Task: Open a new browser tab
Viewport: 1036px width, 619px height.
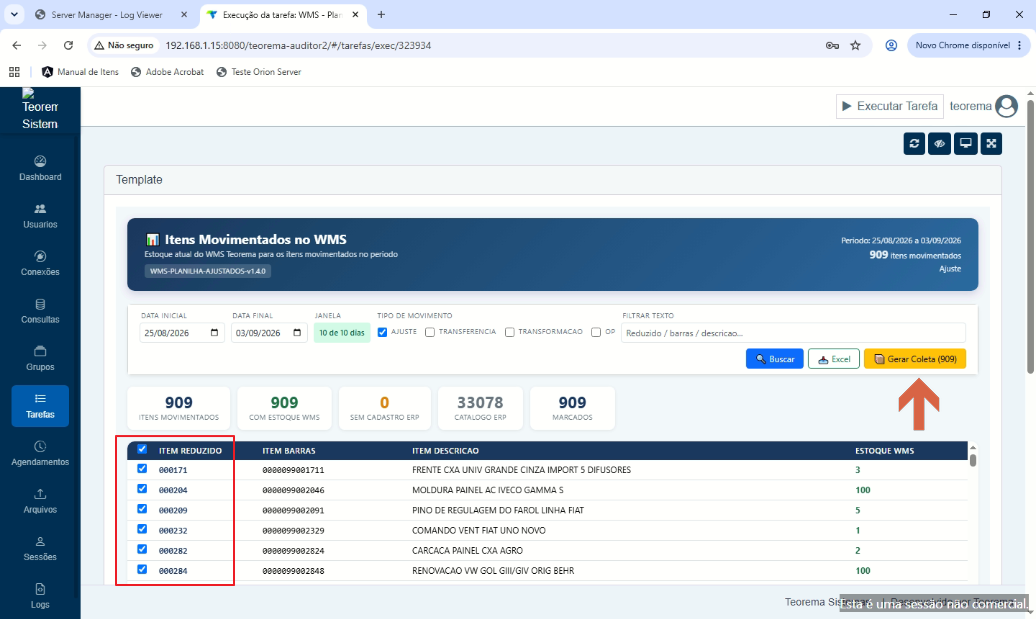Action: 381,15
